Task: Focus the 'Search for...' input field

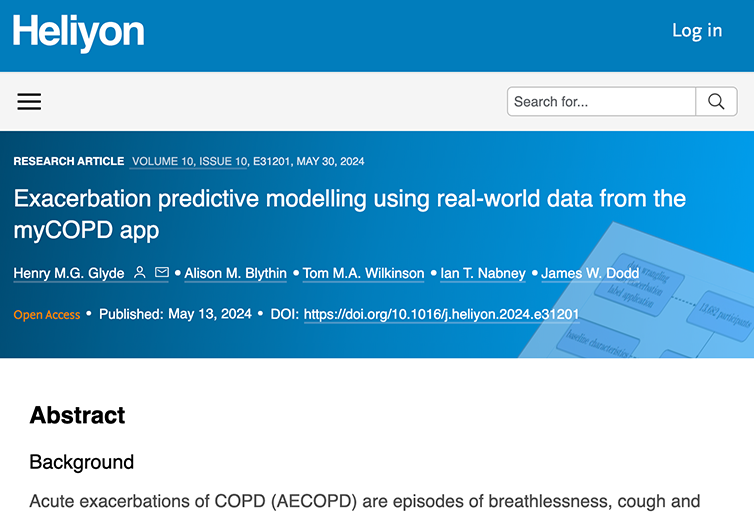Action: pyautogui.click(x=601, y=102)
